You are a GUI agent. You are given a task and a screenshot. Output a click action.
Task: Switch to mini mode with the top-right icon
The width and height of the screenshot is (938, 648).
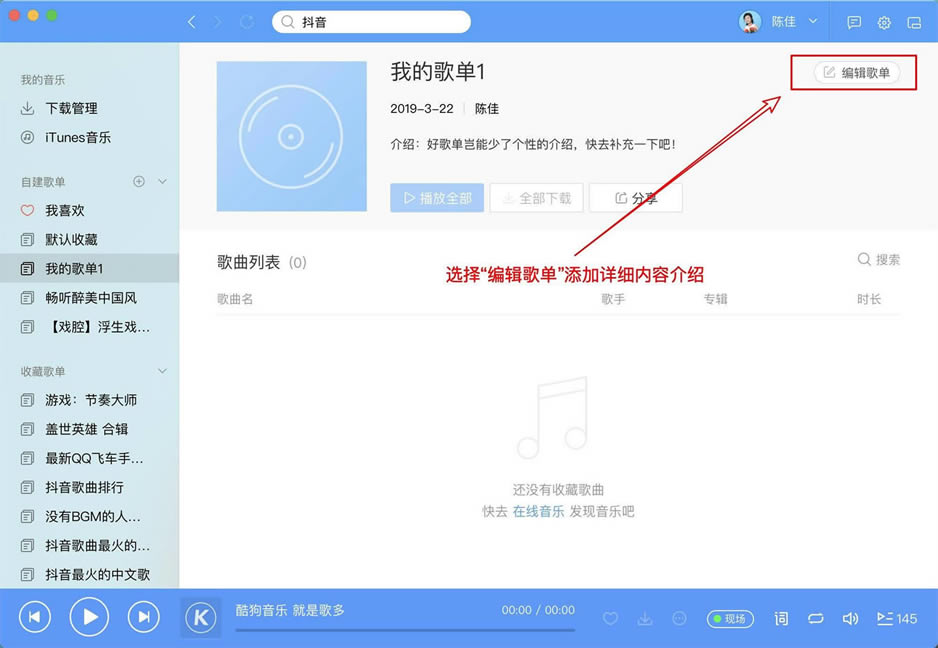(914, 22)
